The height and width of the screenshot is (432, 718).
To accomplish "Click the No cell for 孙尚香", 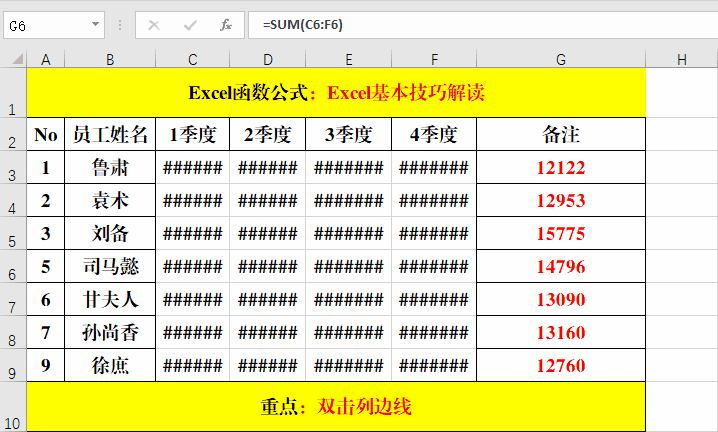I will (46, 332).
